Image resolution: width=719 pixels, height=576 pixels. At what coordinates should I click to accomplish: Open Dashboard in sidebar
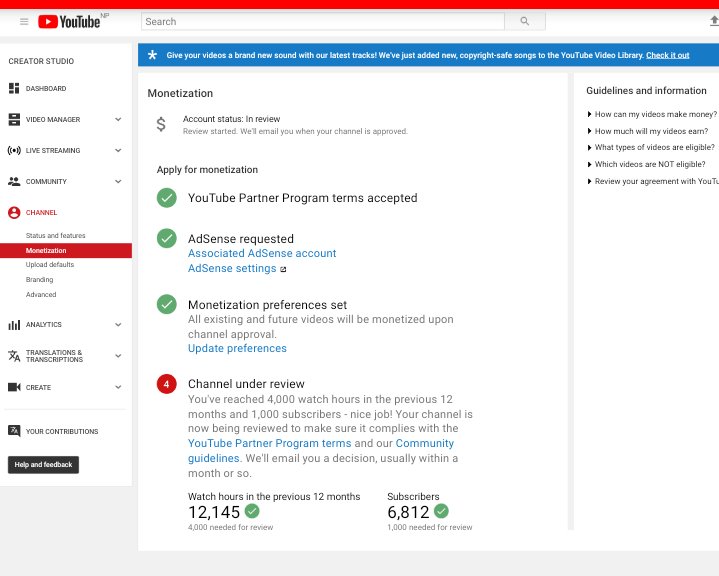point(46,89)
